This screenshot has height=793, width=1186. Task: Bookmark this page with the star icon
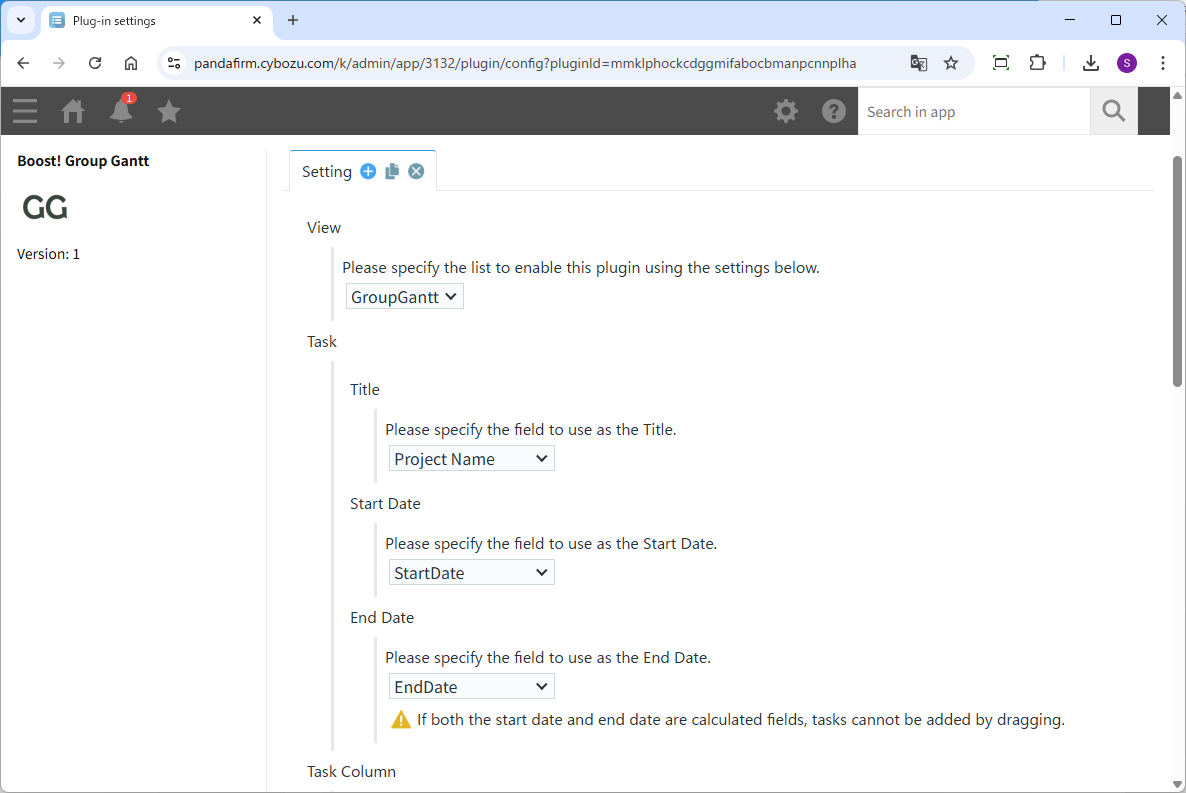(951, 63)
